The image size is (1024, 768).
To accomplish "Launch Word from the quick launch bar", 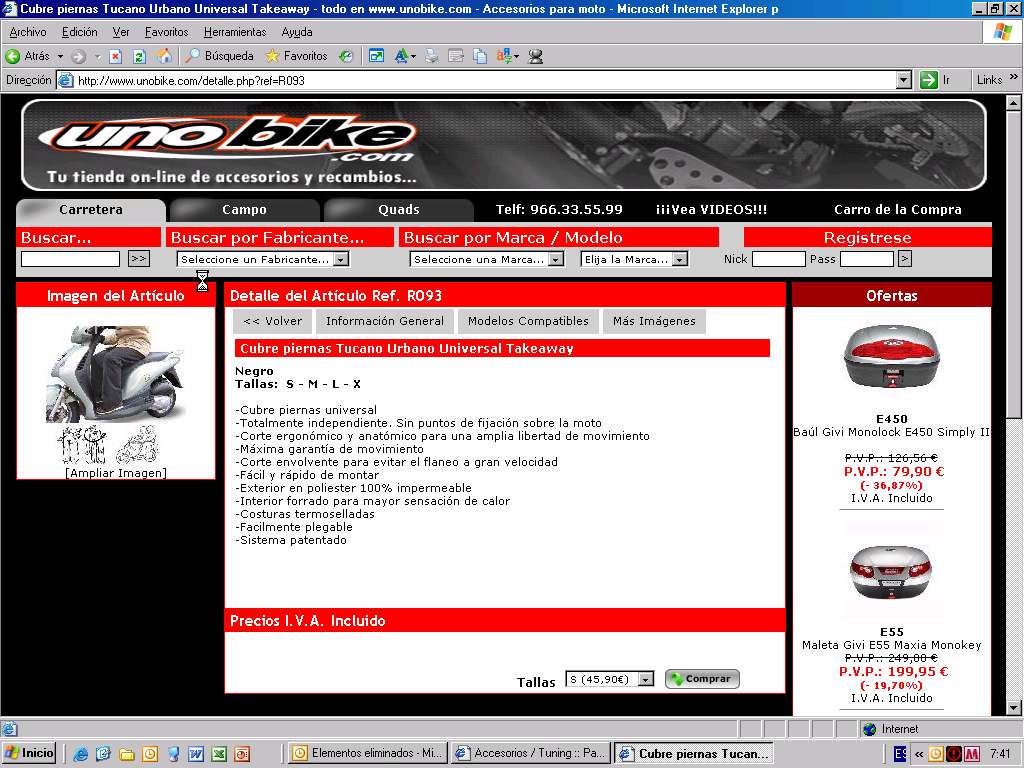I will tap(195, 754).
